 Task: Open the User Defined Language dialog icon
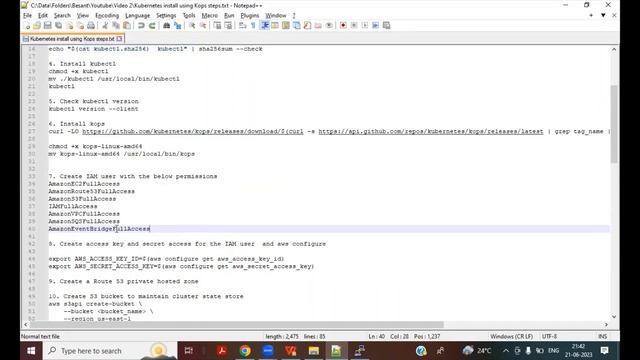pyautogui.click(x=275, y=26)
